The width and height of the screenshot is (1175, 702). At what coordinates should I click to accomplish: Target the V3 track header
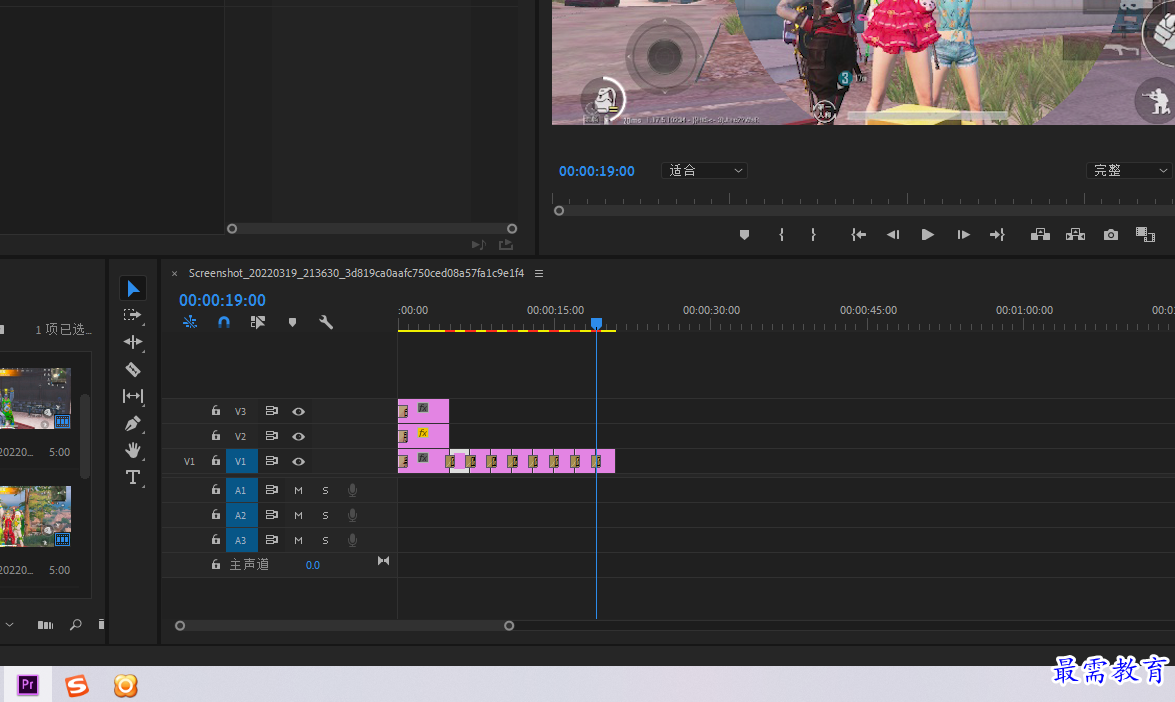[x=241, y=411]
